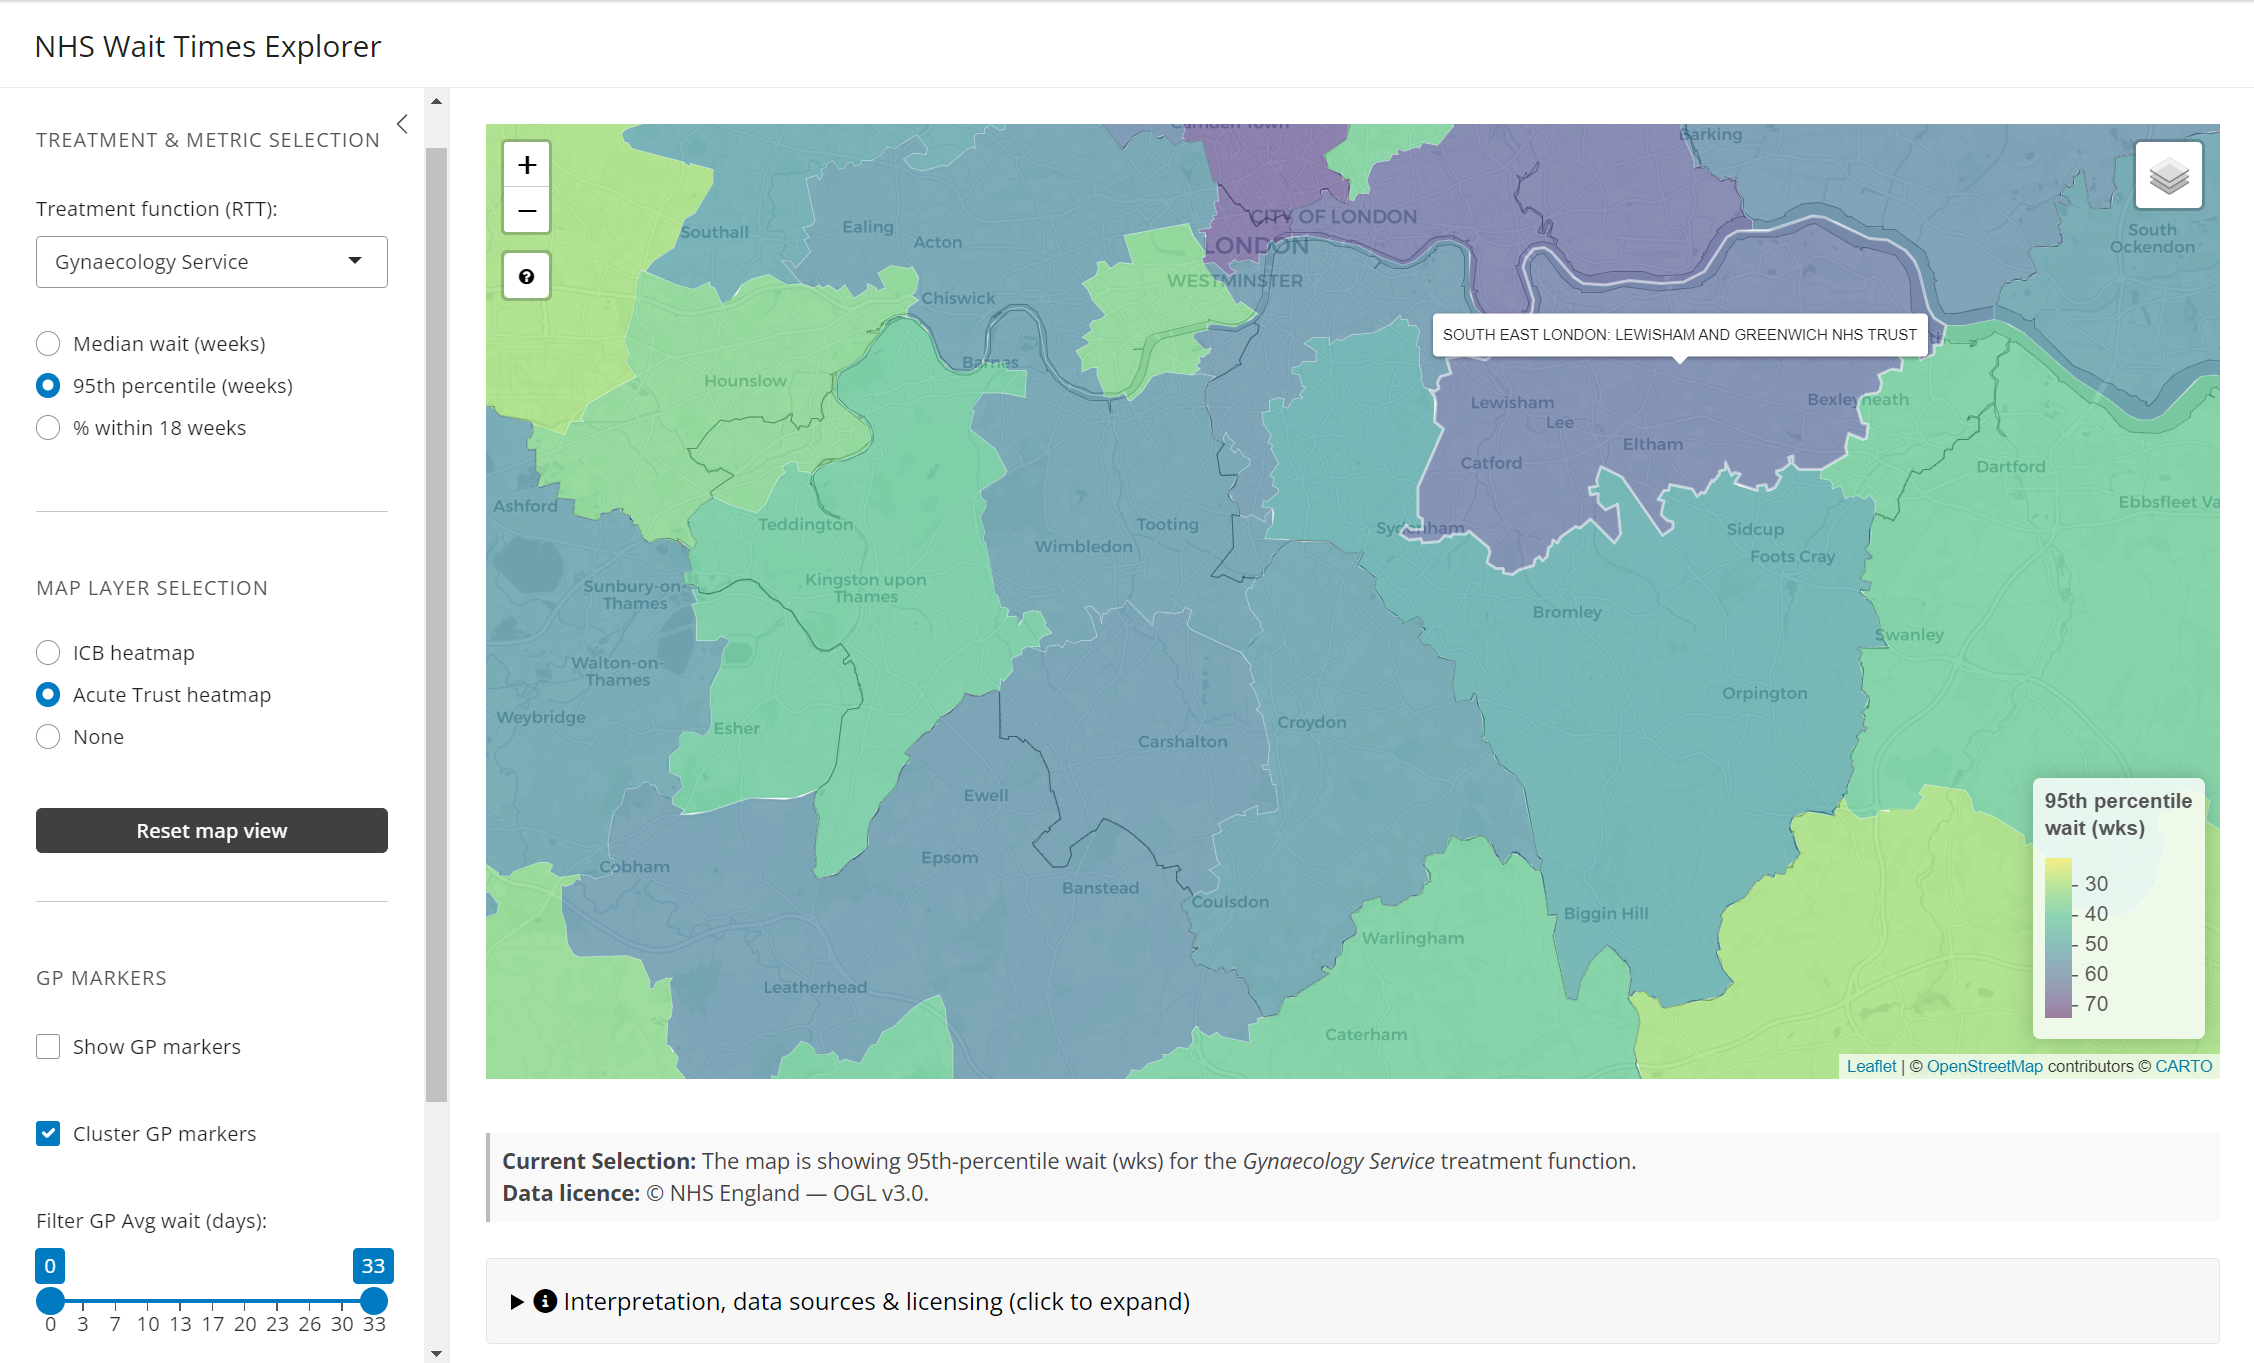Image resolution: width=2254 pixels, height=1363 pixels.
Task: Switch to ICB heatmap layer
Action: 48,653
